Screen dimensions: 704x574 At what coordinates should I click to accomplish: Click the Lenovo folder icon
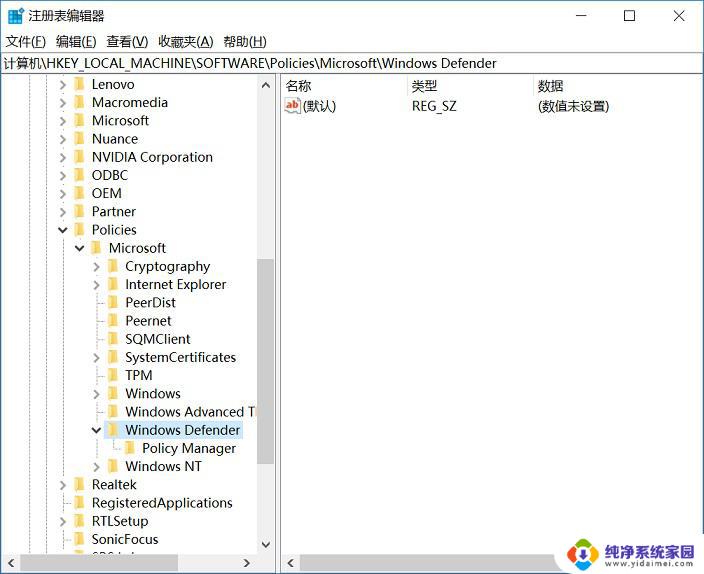pyautogui.click(x=79, y=84)
